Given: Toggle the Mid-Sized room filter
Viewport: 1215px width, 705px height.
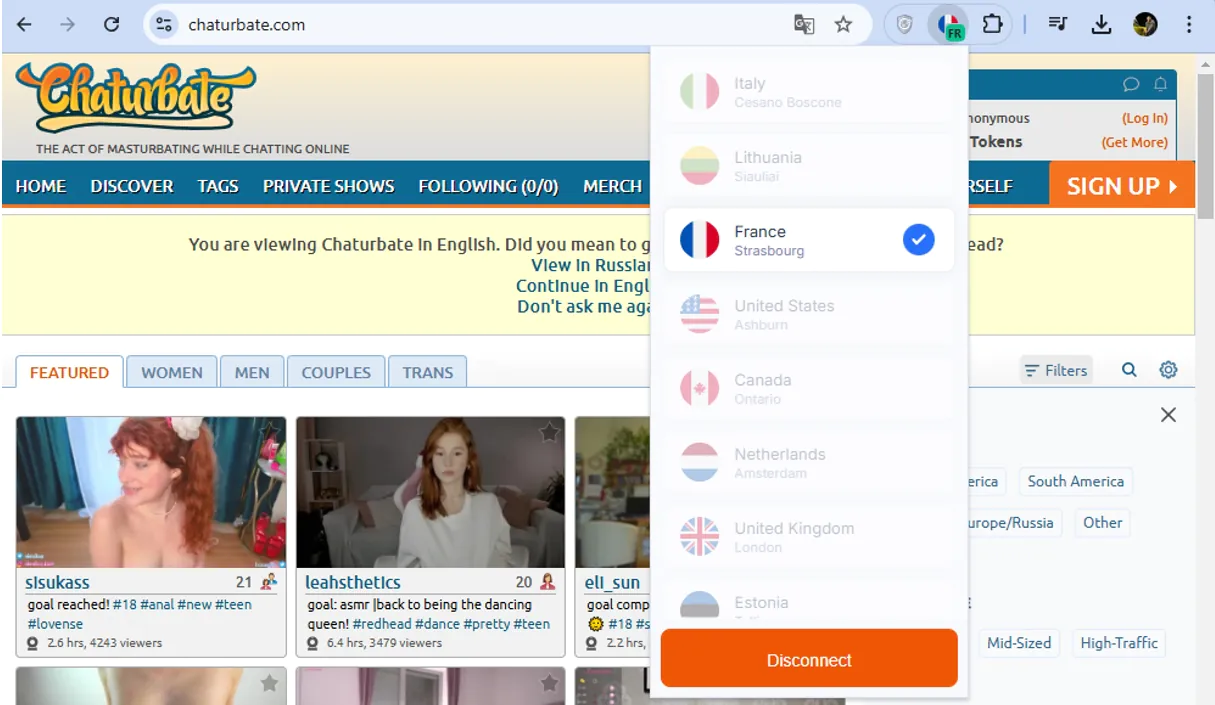Looking at the screenshot, I should [x=1019, y=643].
